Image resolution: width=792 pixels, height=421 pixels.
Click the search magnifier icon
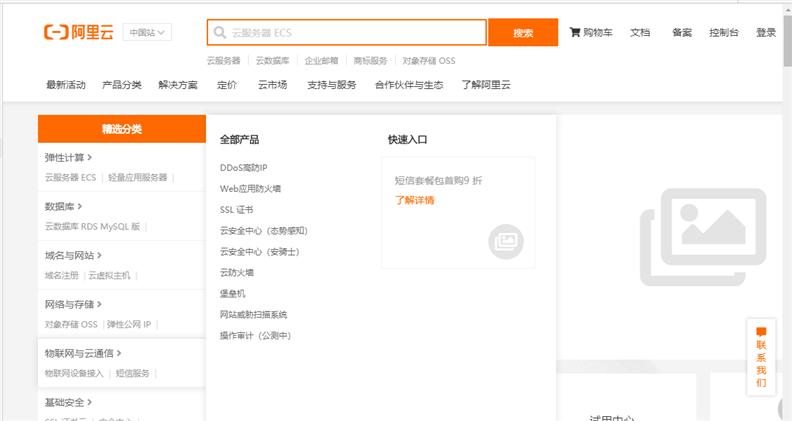(220, 33)
